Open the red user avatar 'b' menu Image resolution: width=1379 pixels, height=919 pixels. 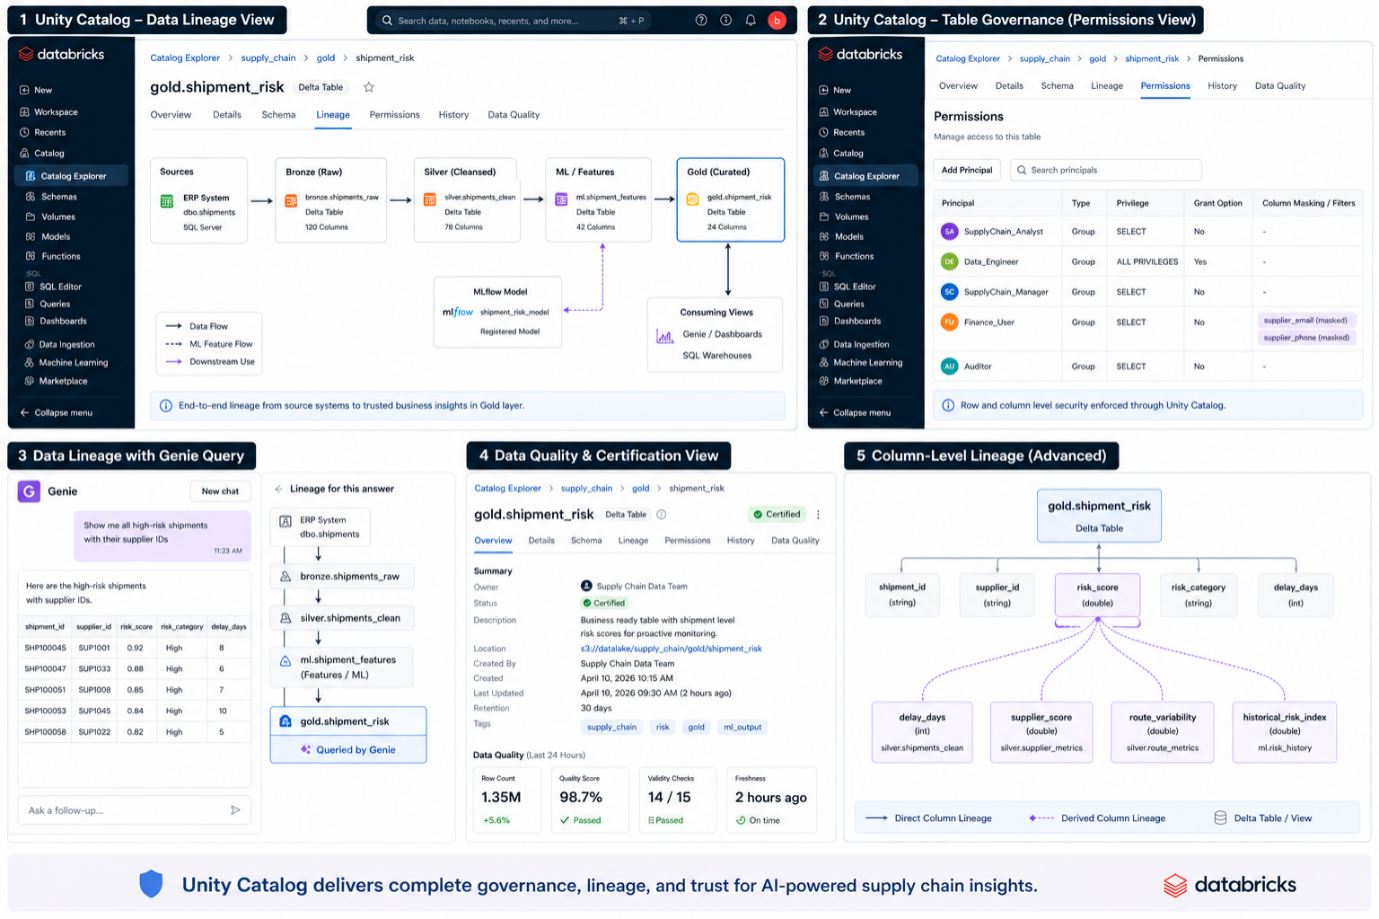pos(777,20)
